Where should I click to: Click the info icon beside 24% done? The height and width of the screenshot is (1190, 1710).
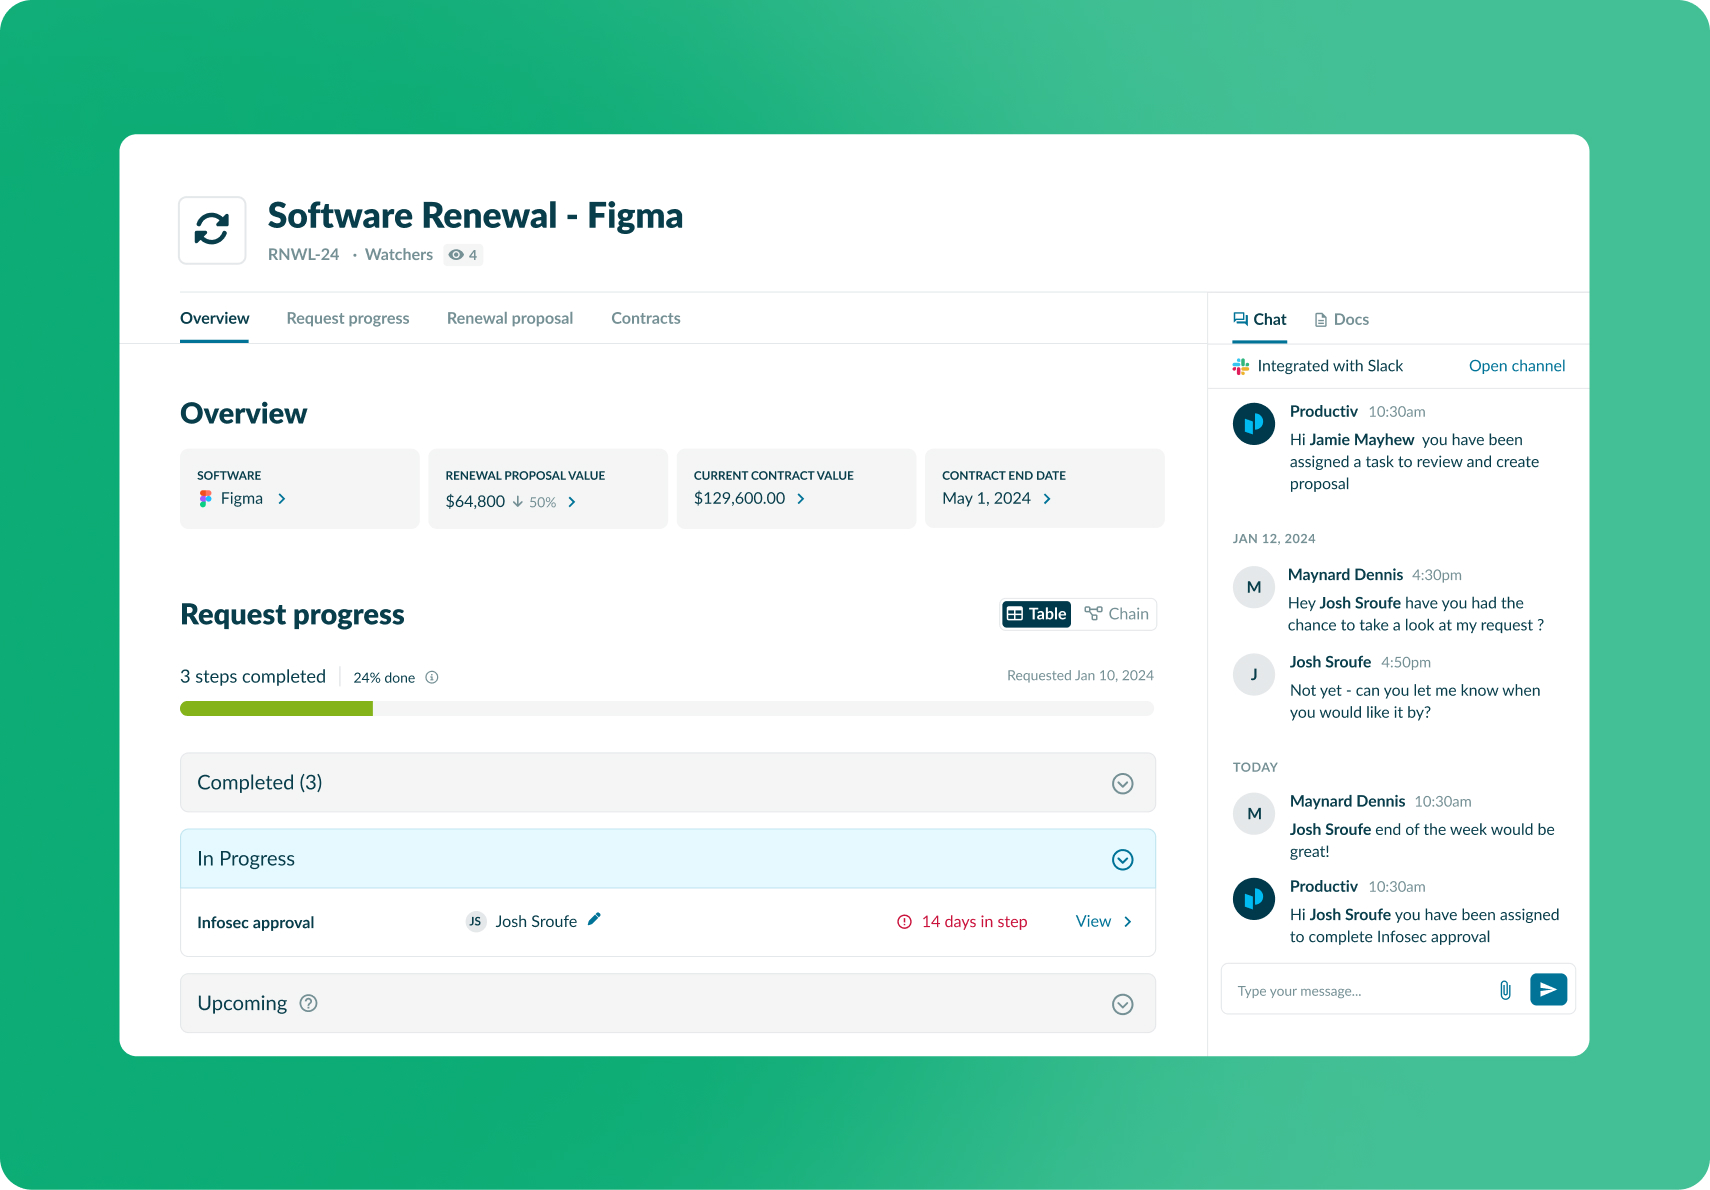click(432, 678)
